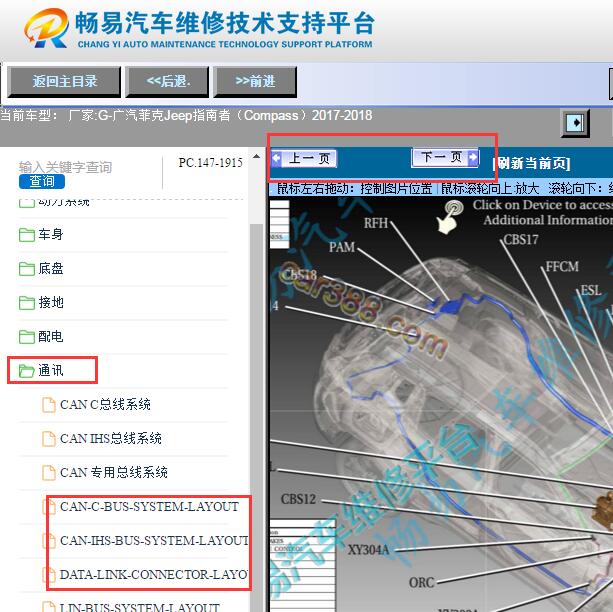Image resolution: width=613 pixels, height=612 pixels.
Task: Click the CBS17 label in diagram
Action: 521,239
